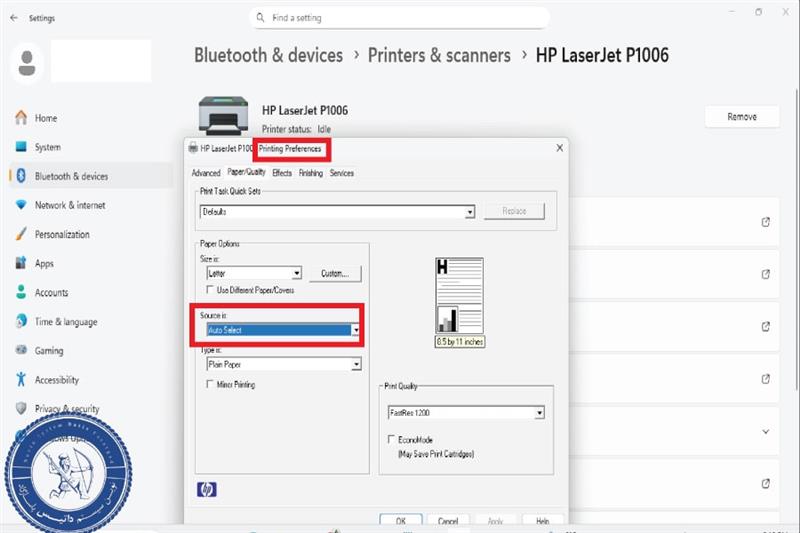Viewport: 800px width, 533px height.
Task: Click the Find a setting search box
Action: (400, 18)
